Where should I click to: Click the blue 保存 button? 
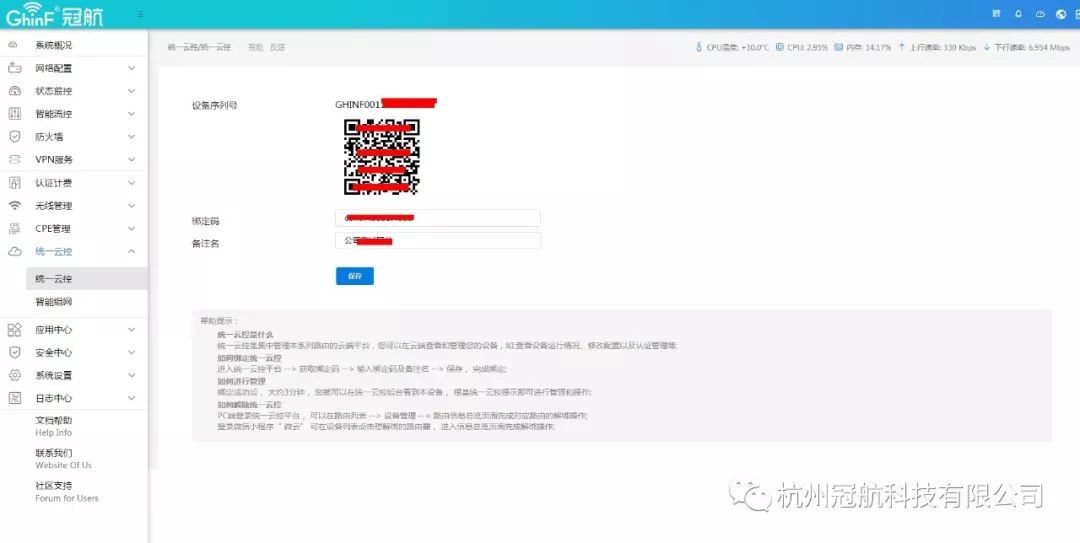click(355, 276)
